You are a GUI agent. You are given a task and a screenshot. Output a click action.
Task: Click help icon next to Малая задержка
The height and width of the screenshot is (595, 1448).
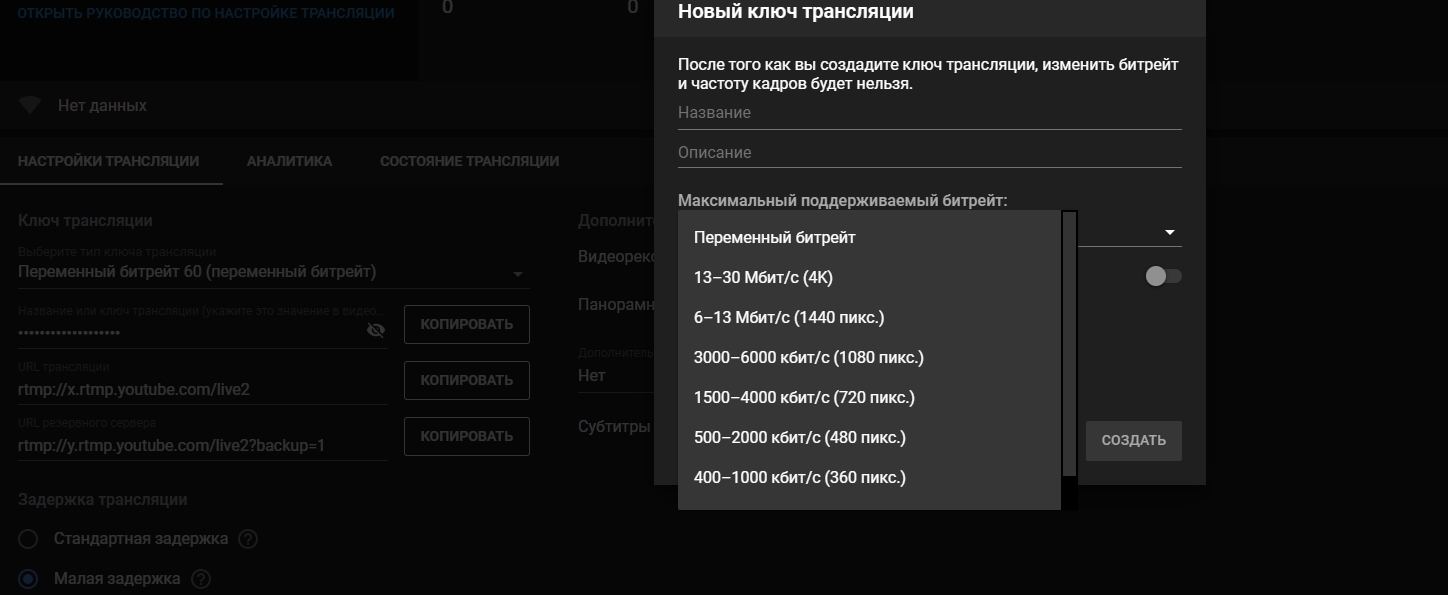pyautogui.click(x=201, y=579)
